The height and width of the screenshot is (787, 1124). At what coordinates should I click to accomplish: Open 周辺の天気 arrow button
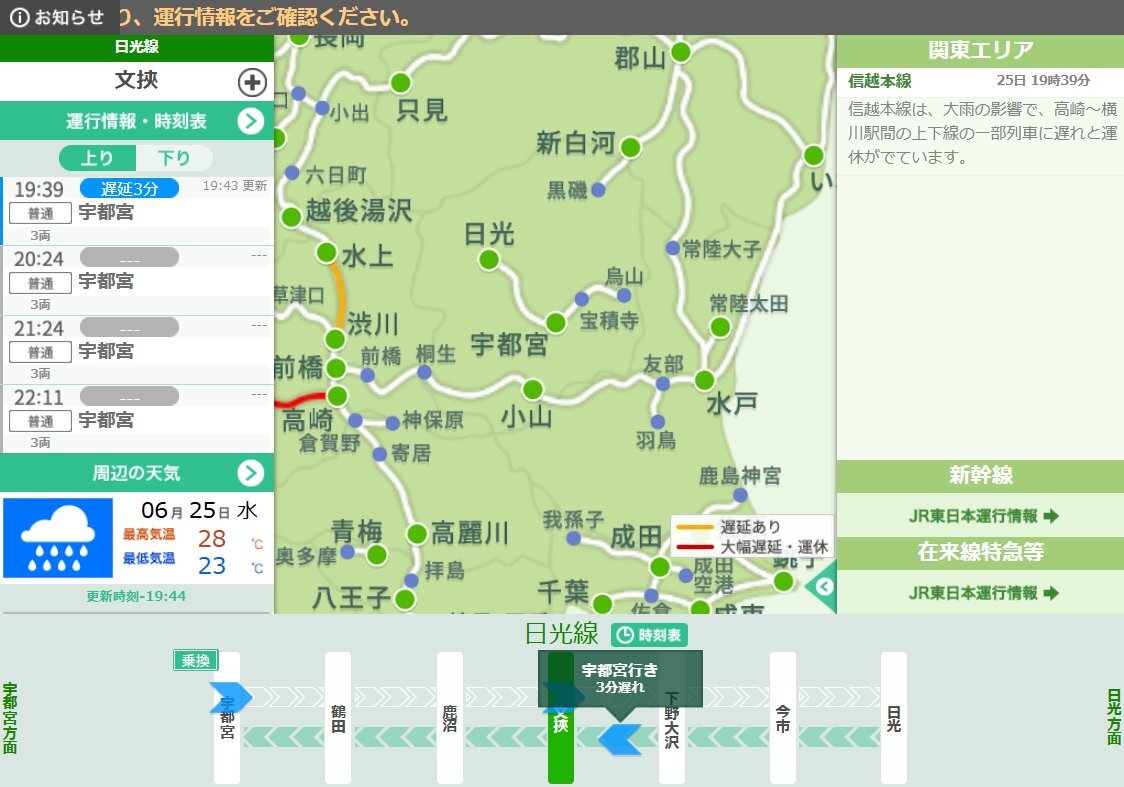click(x=250, y=473)
